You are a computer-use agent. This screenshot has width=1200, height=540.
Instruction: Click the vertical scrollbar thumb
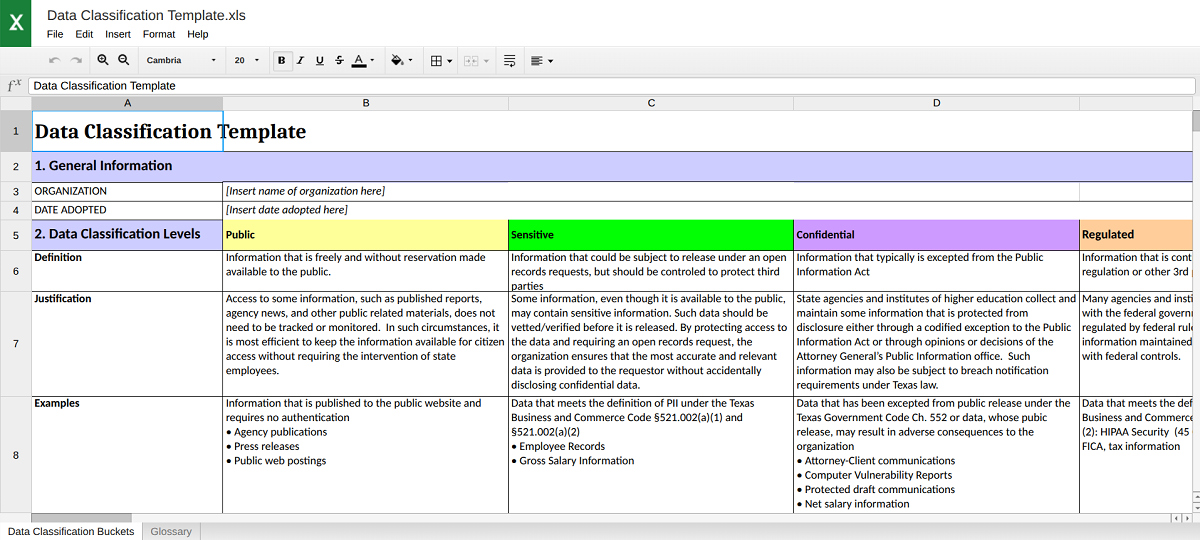tap(1196, 121)
